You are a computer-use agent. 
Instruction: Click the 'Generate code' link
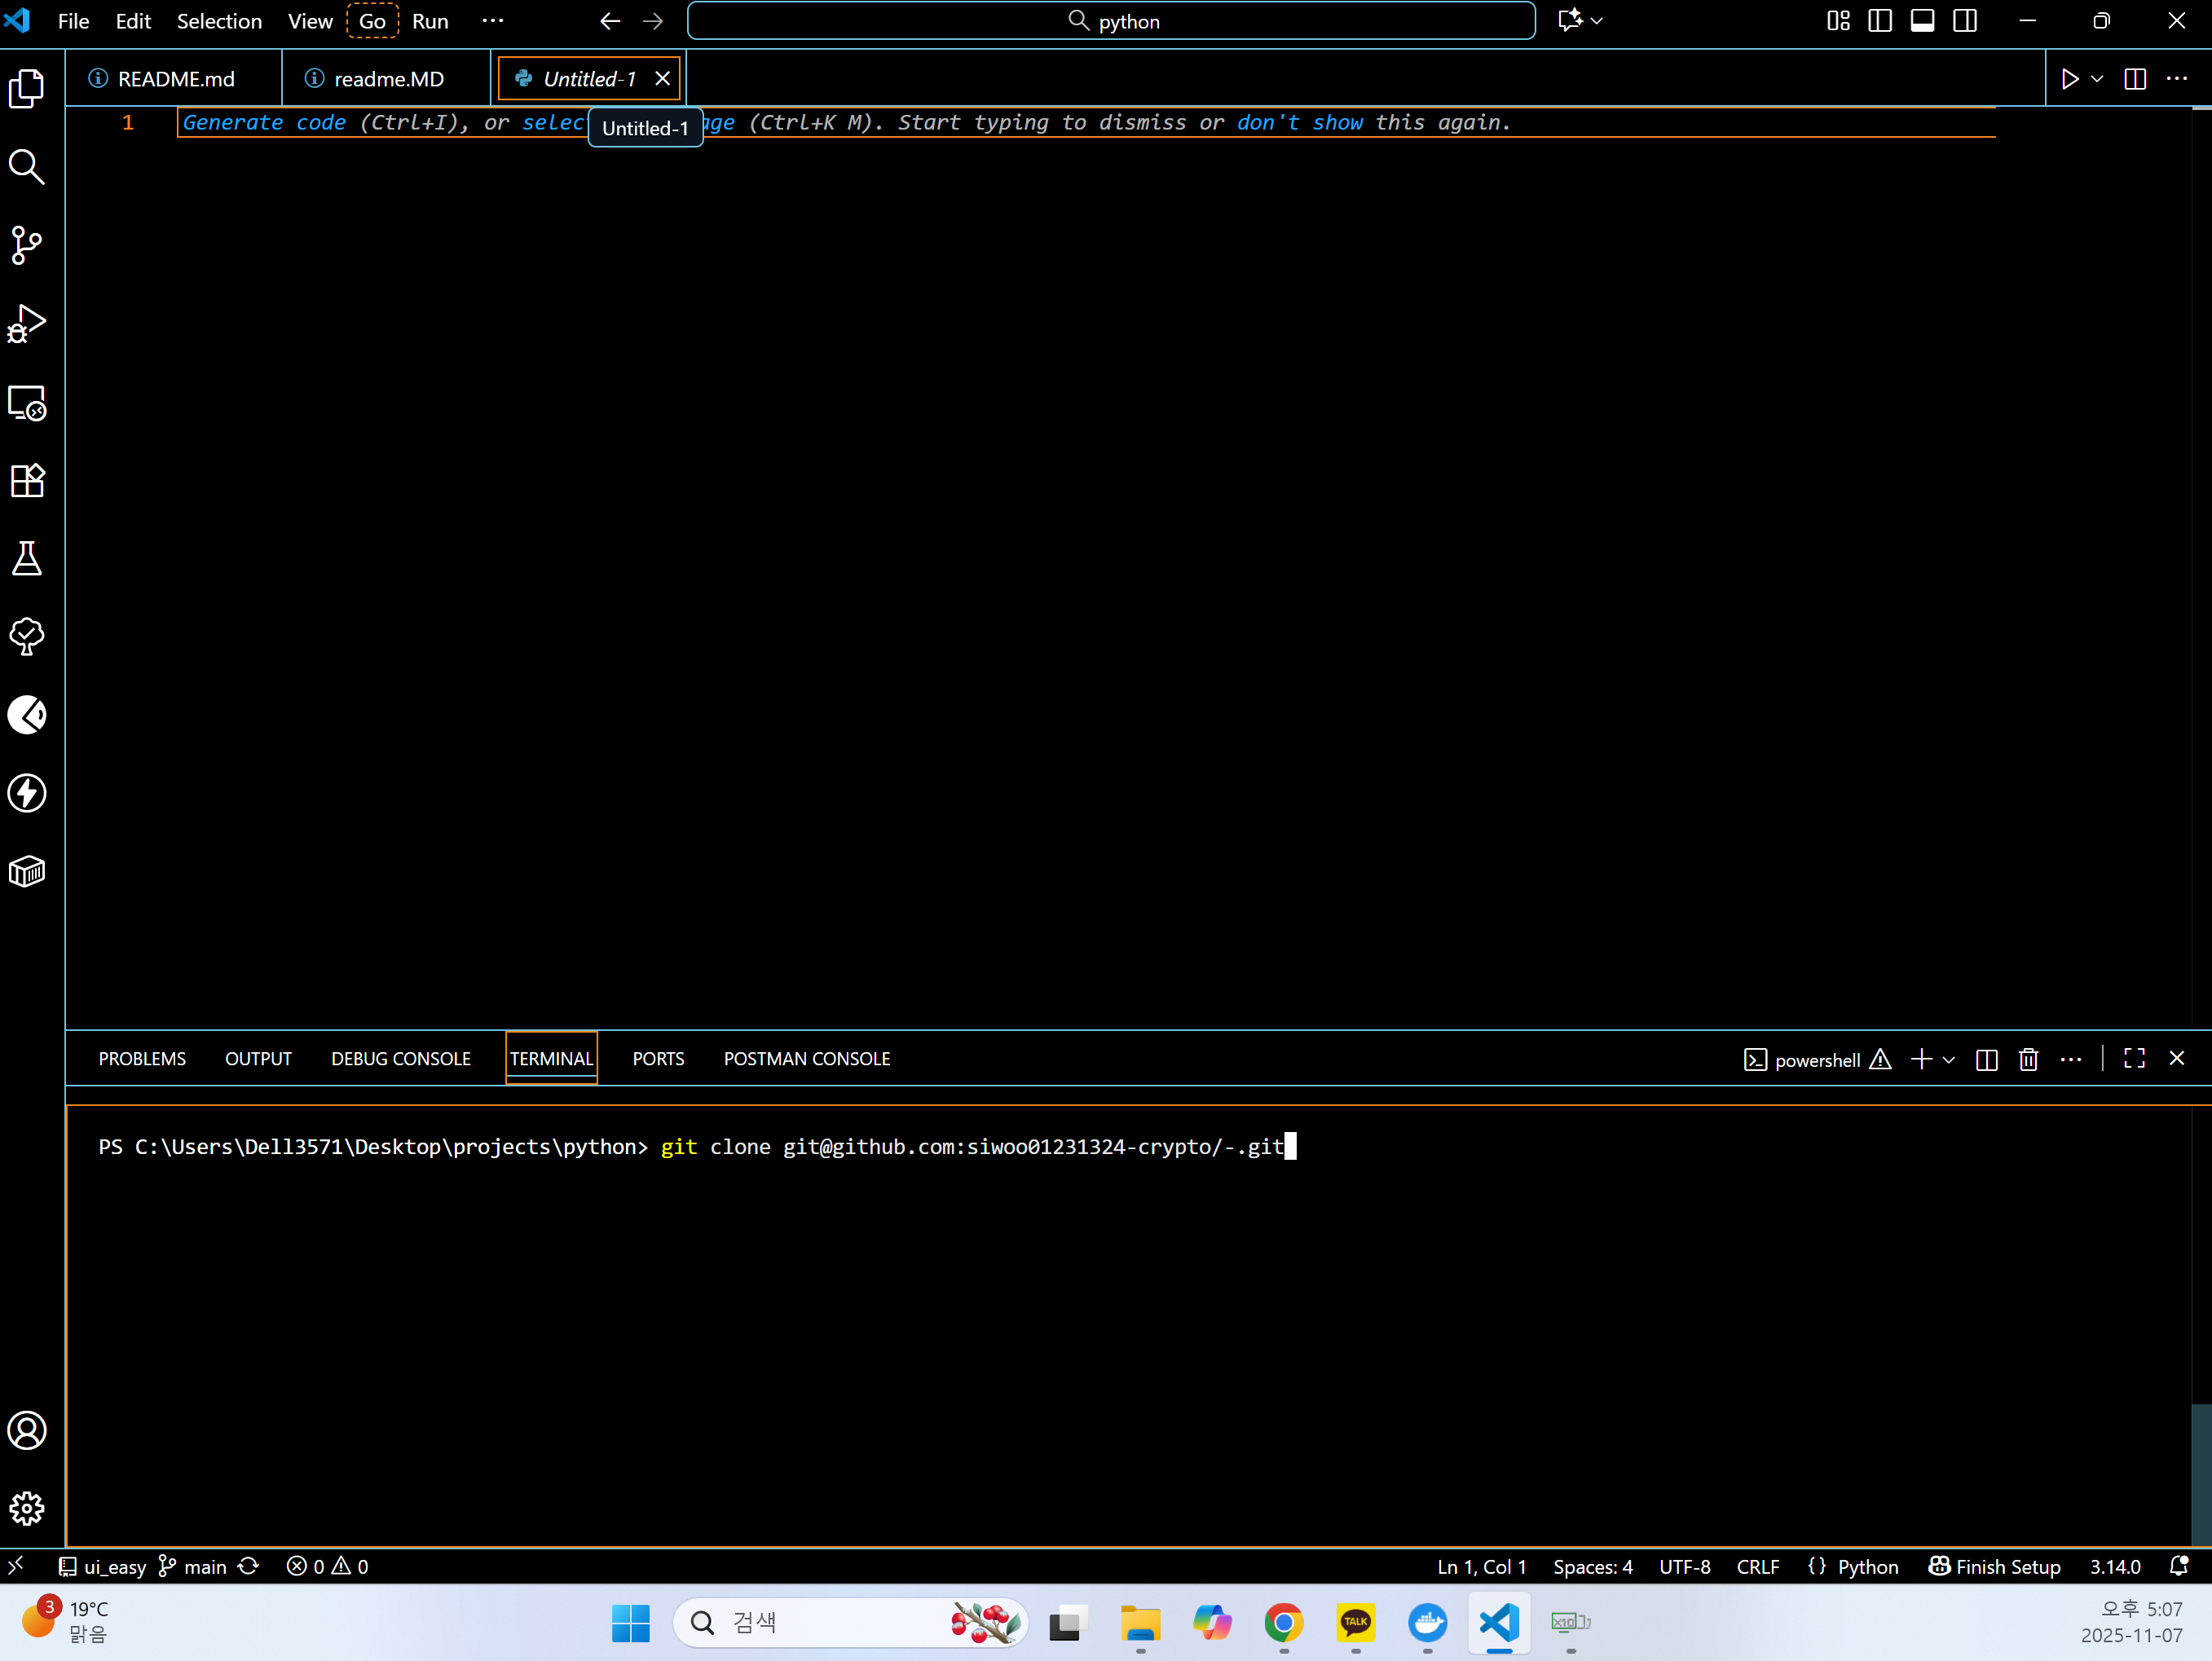tap(264, 122)
